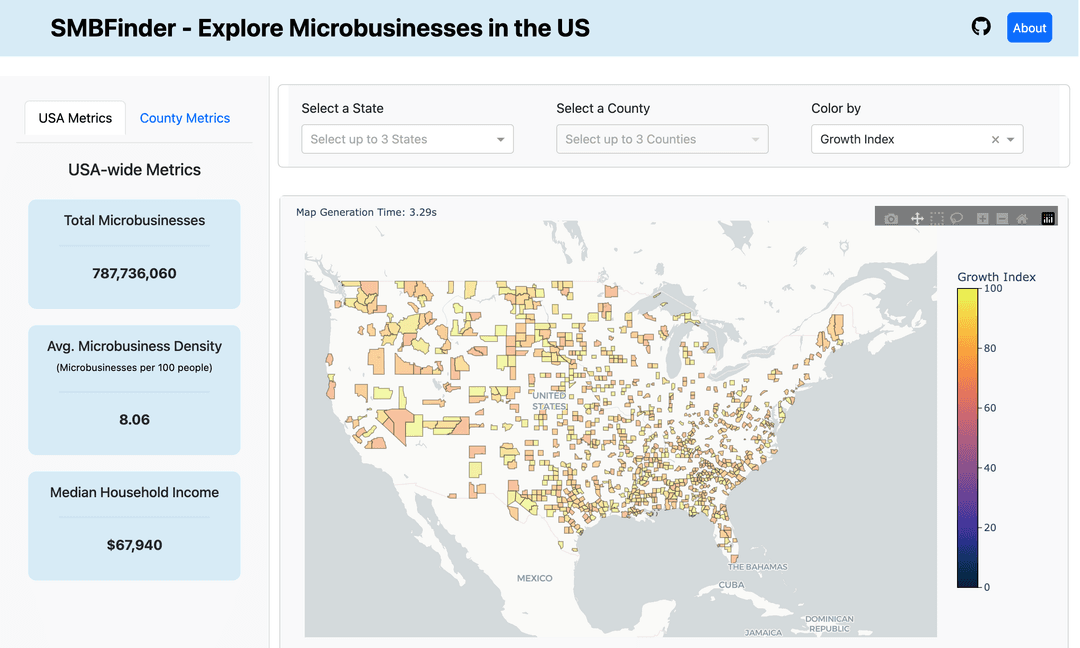This screenshot has height=648, width=1080.
Task: Reset map view with home icon
Action: (x=1022, y=218)
